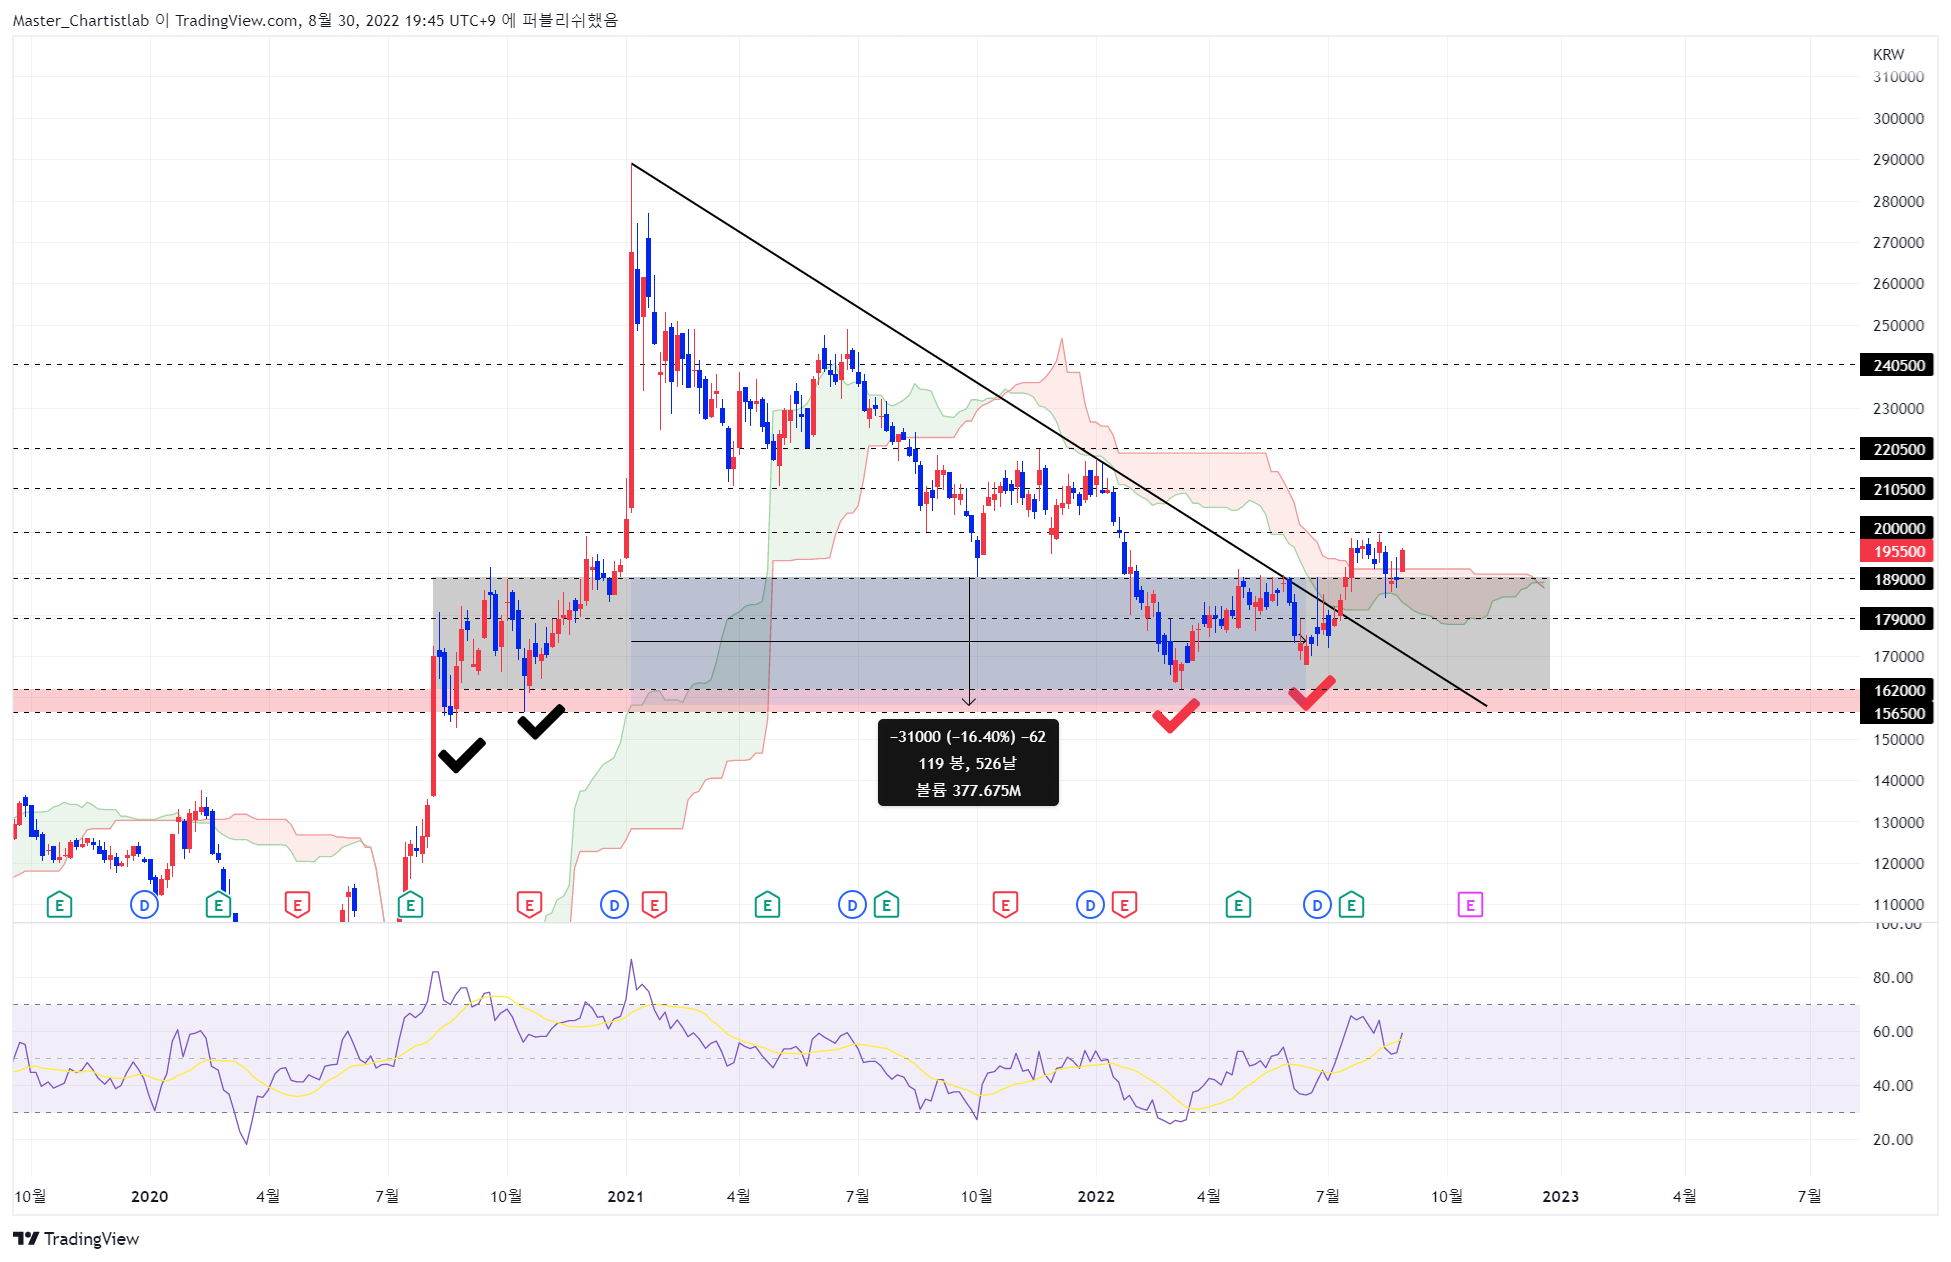Image resolution: width=1951 pixels, height=1262 pixels.
Task: Click red earnings E marker of January 2022
Action: (x=1124, y=906)
